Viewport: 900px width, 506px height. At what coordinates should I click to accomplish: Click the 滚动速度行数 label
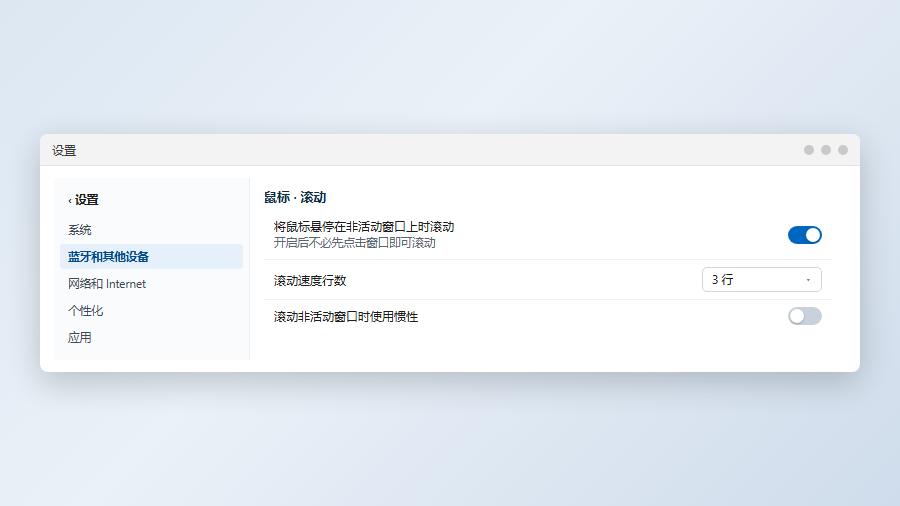click(310, 281)
